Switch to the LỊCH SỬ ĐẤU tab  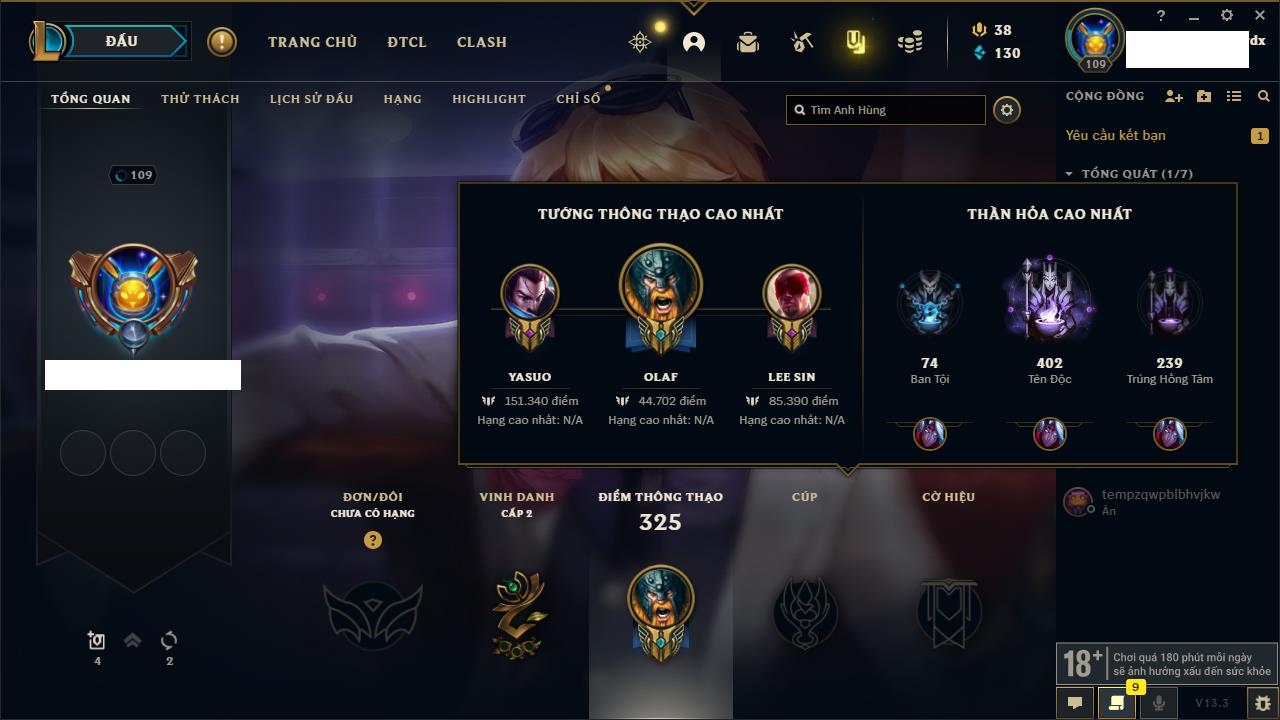(x=311, y=99)
